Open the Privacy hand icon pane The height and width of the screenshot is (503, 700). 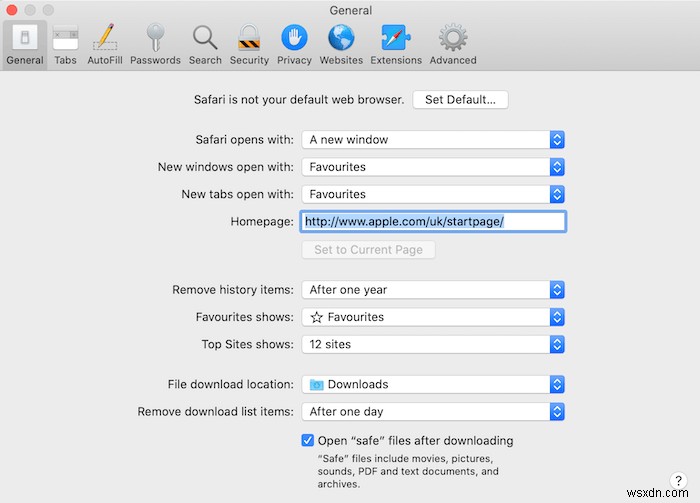click(x=294, y=45)
